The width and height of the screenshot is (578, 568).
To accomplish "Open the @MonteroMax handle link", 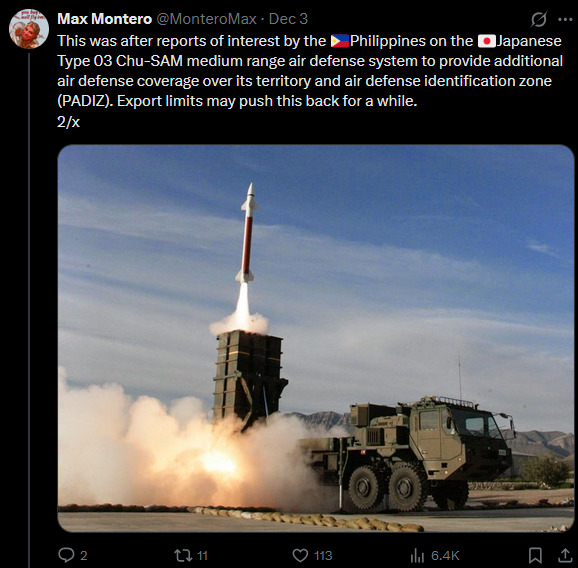I will pos(206,19).
